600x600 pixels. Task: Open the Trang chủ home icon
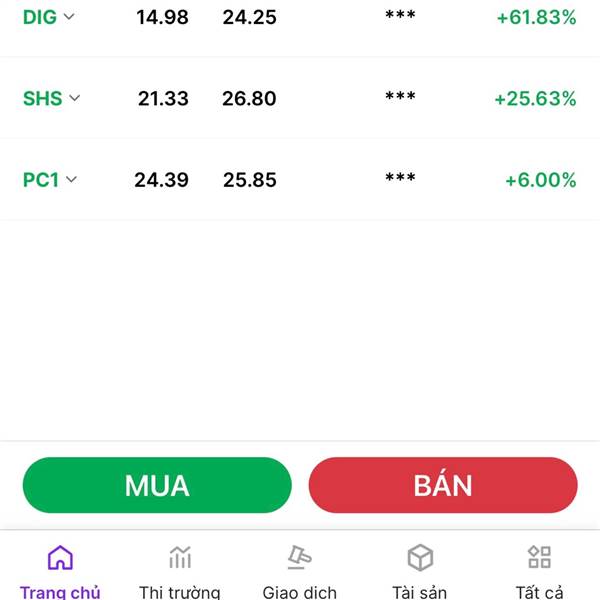pyautogui.click(x=60, y=558)
